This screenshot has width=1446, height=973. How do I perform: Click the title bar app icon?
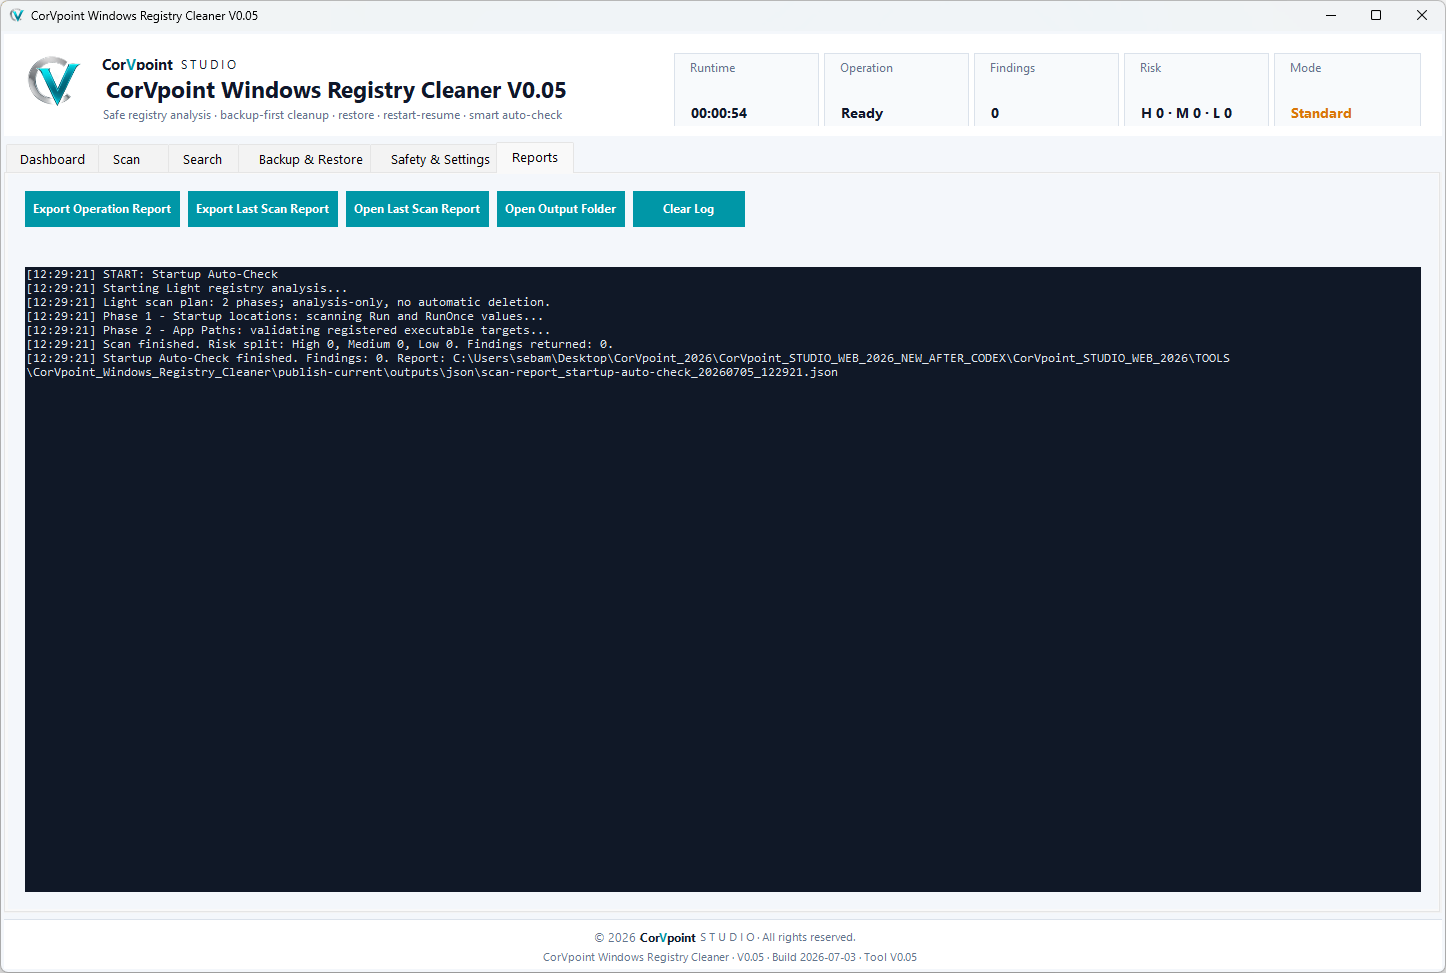point(16,15)
